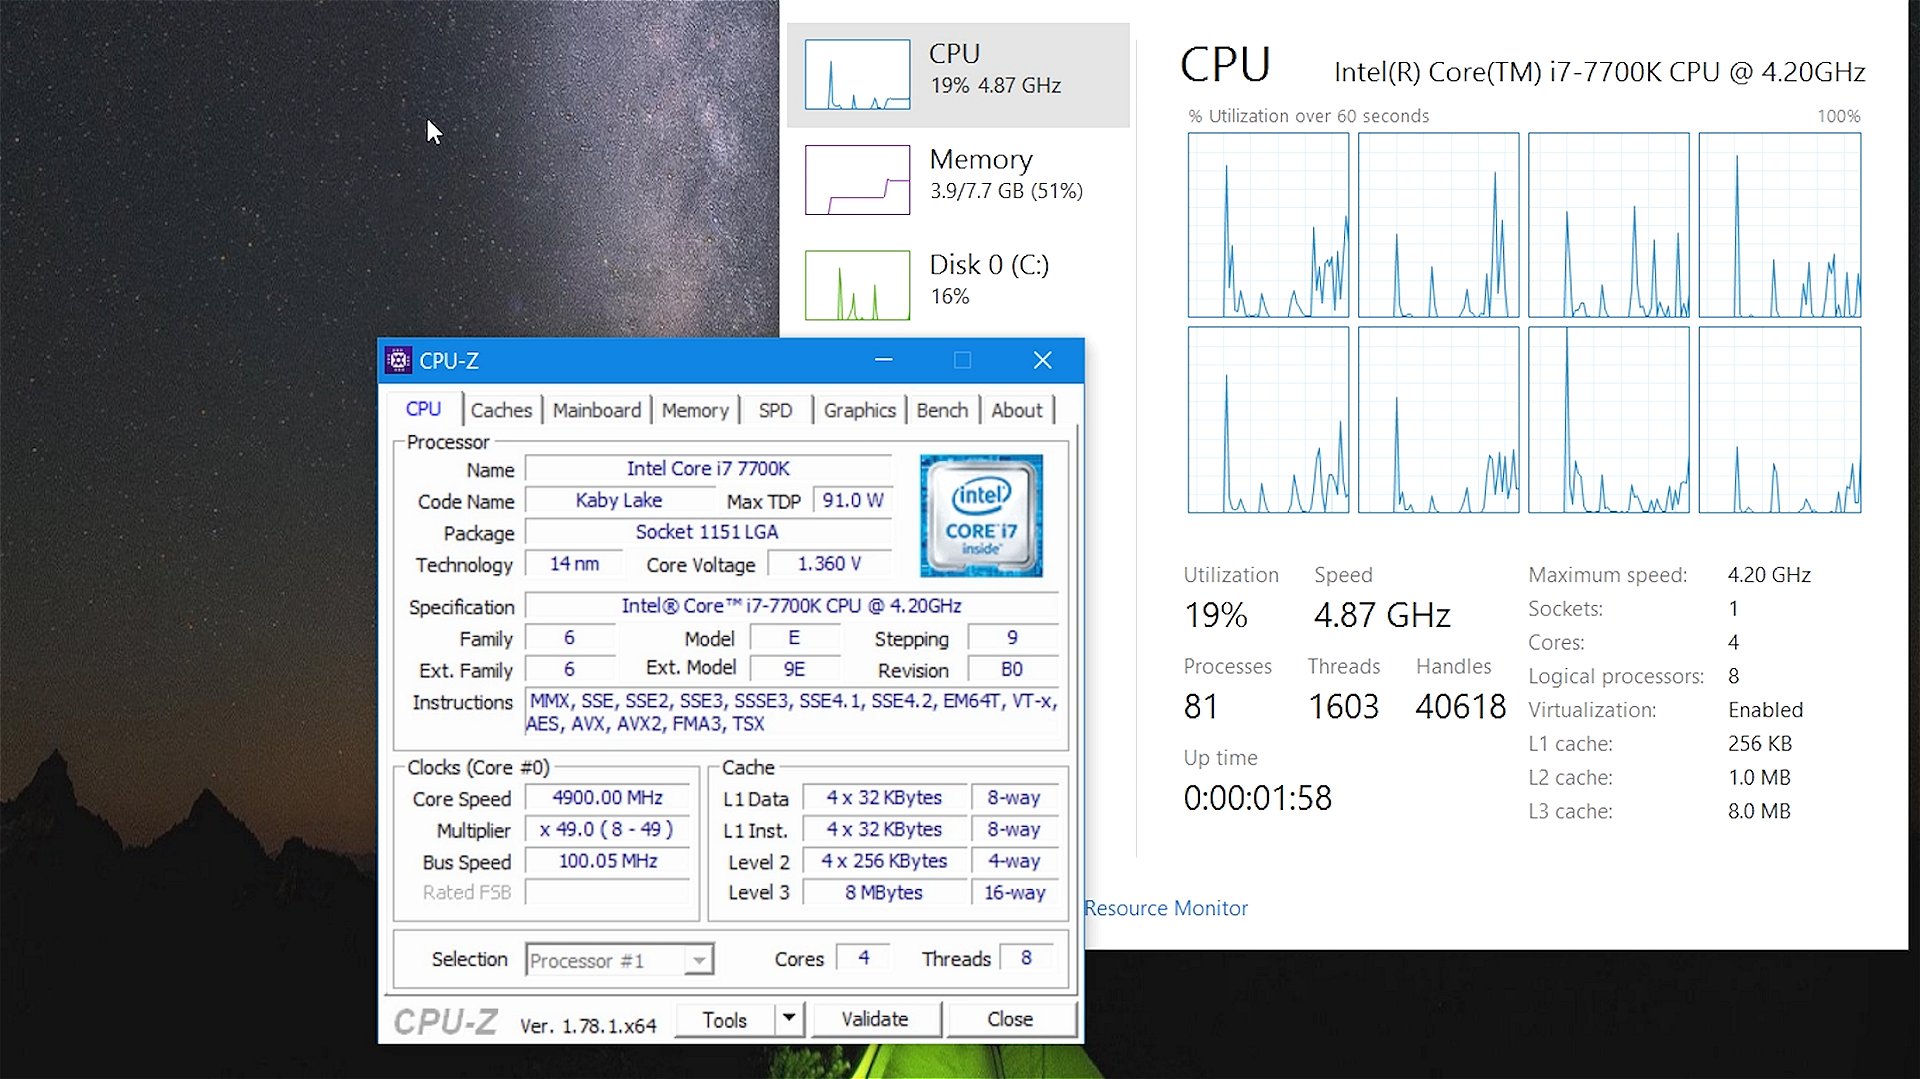This screenshot has width=1920, height=1079.
Task: Click the Core Speed value field
Action: 607,798
